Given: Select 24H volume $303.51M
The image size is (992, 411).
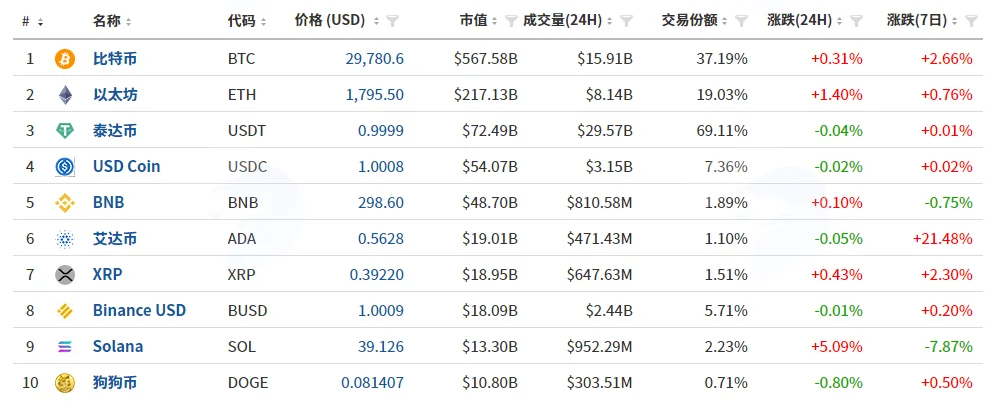Looking at the screenshot, I should point(600,383).
